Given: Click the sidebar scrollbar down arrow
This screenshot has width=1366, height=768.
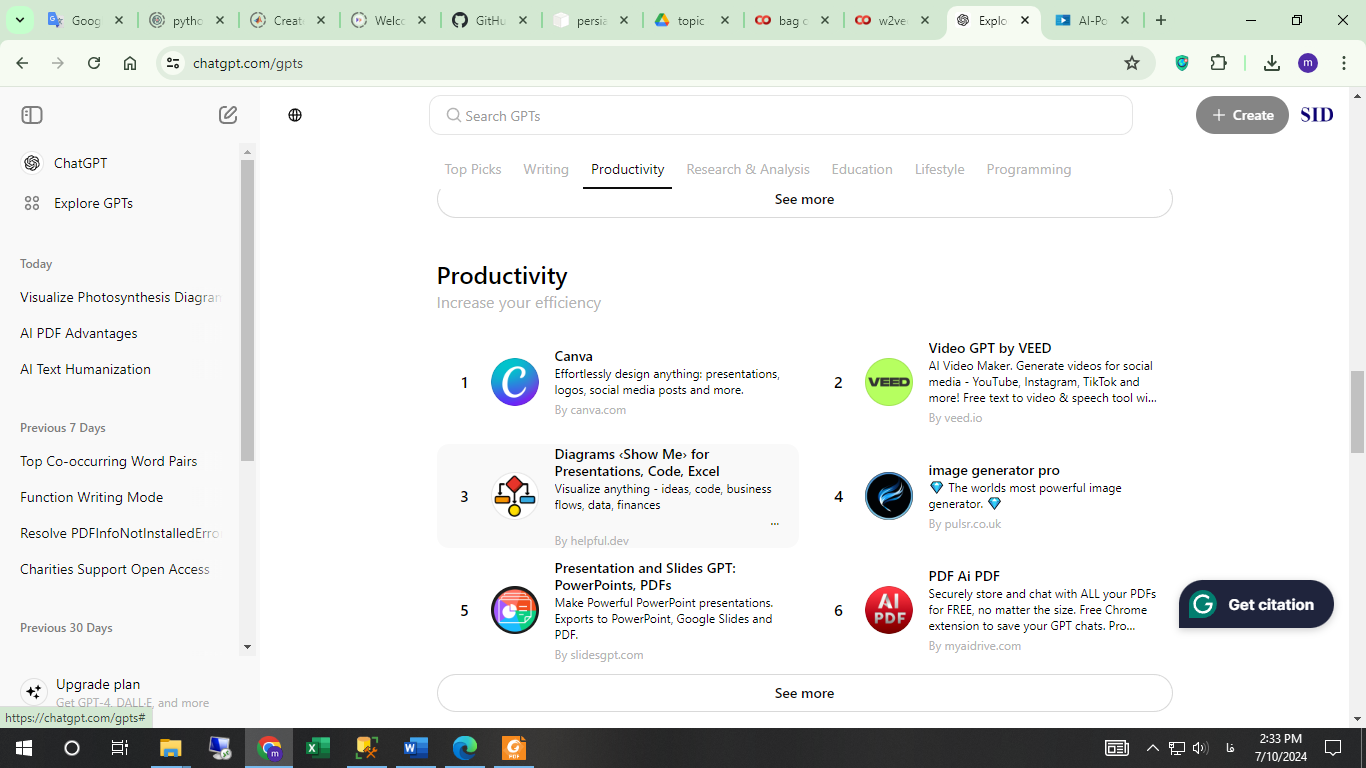Looking at the screenshot, I should tap(248, 646).
